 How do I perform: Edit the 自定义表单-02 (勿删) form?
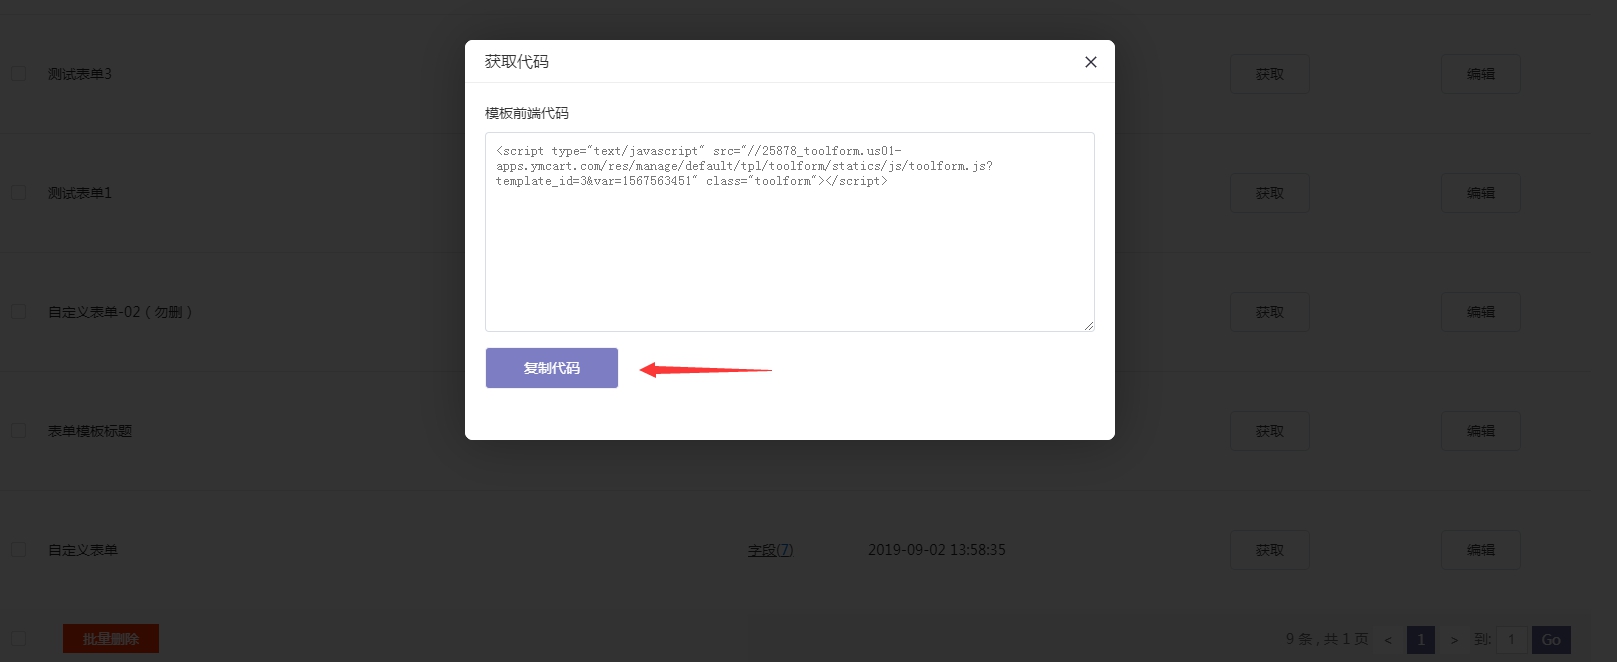coord(1480,312)
